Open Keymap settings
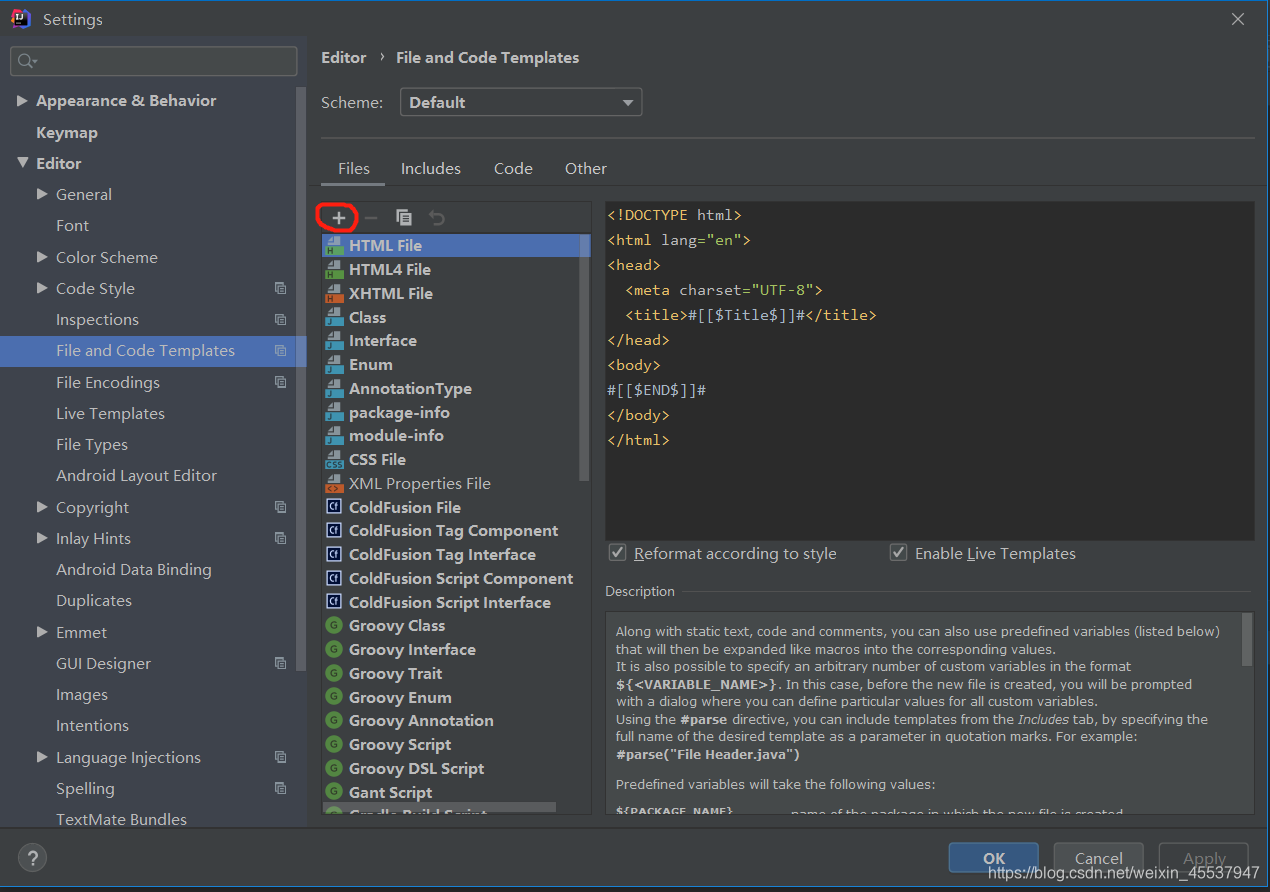This screenshot has height=892, width=1270. 67,132
